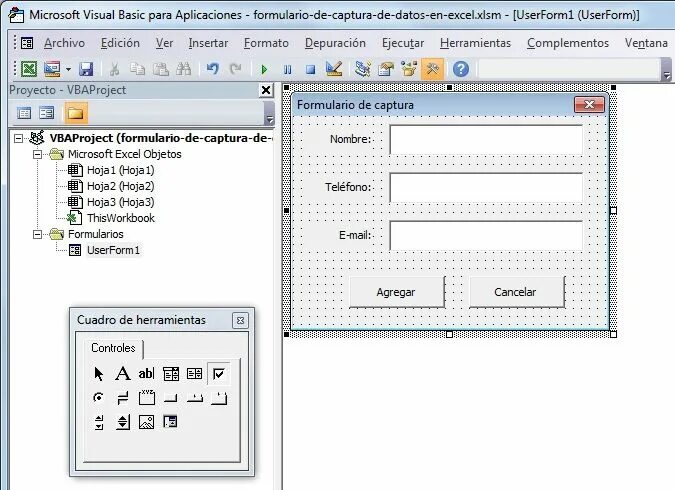This screenshot has height=490, width=675.
Task: Click the Copy toolbar icon
Action: point(138,69)
